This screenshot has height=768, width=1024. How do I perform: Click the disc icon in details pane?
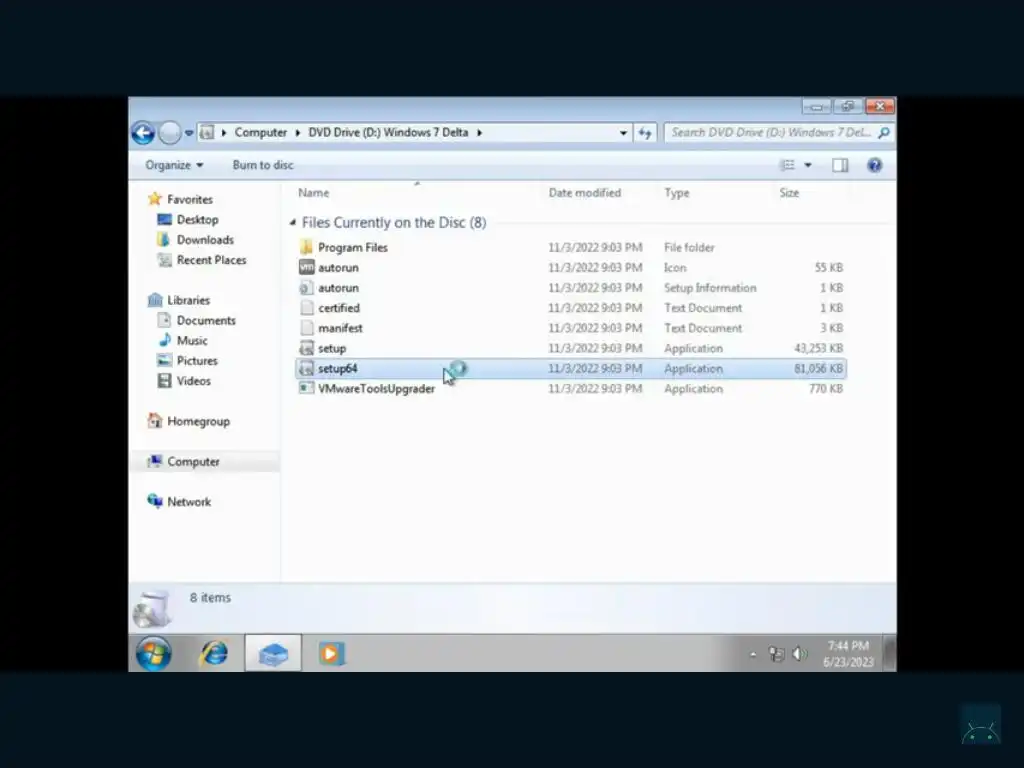click(152, 609)
